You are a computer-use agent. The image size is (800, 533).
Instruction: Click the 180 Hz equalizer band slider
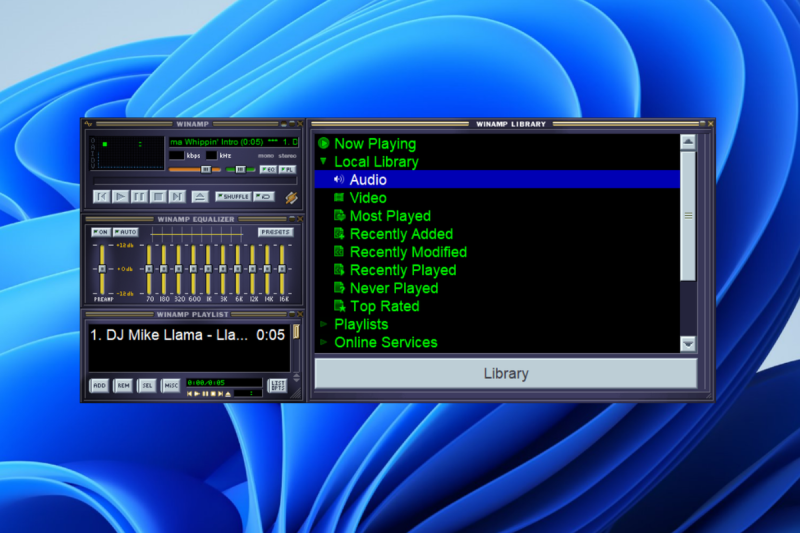point(164,269)
